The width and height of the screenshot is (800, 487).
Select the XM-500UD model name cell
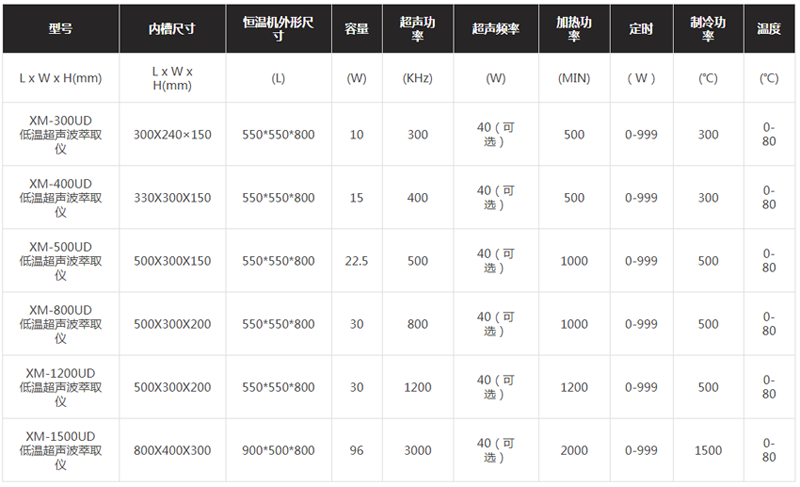pyautogui.click(x=60, y=261)
